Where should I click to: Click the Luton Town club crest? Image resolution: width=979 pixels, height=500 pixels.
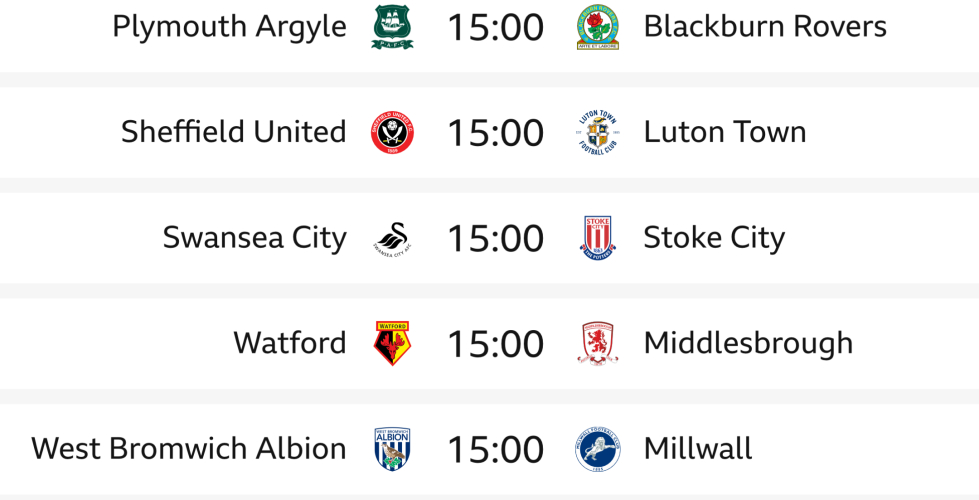click(x=598, y=132)
